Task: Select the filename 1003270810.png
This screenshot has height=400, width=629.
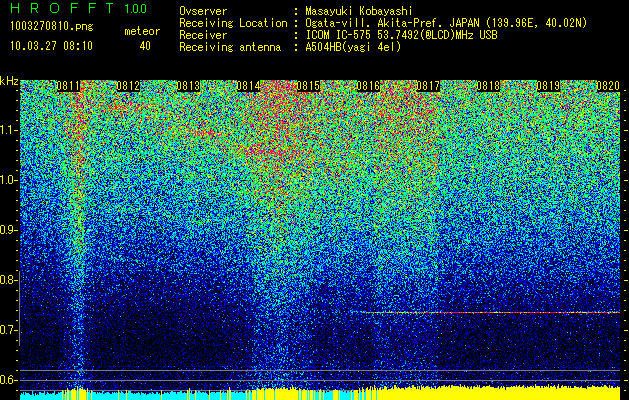Action: (x=52, y=27)
